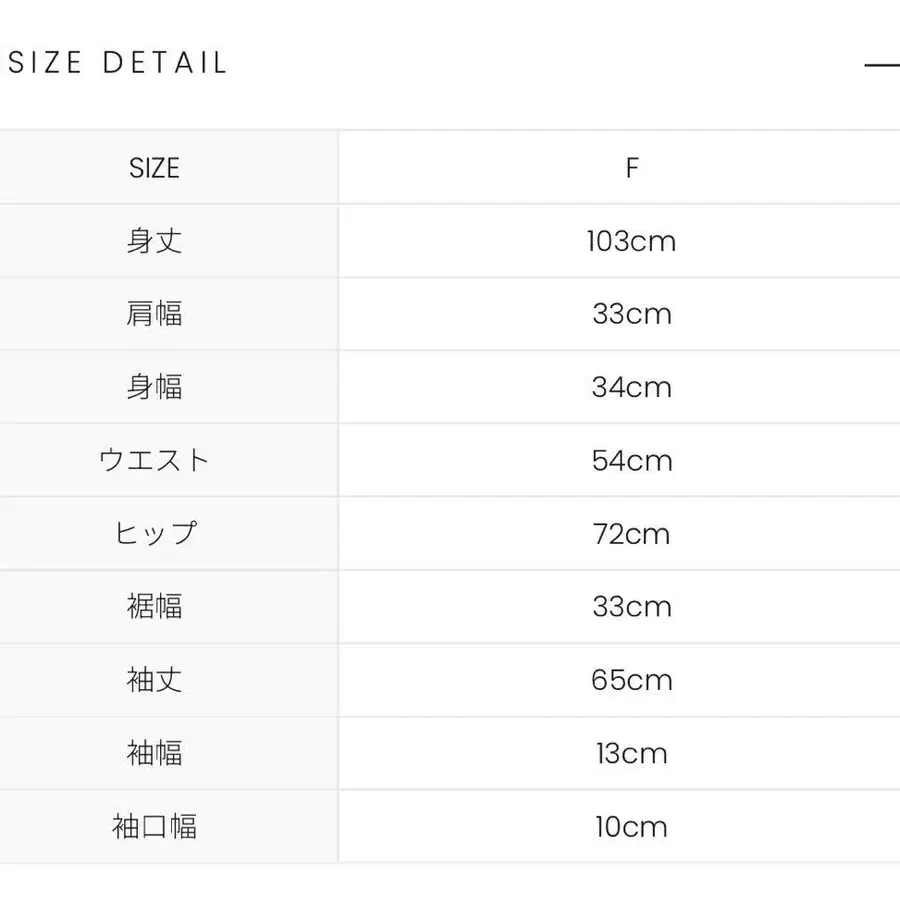Select the 34cm value cell

631,387
